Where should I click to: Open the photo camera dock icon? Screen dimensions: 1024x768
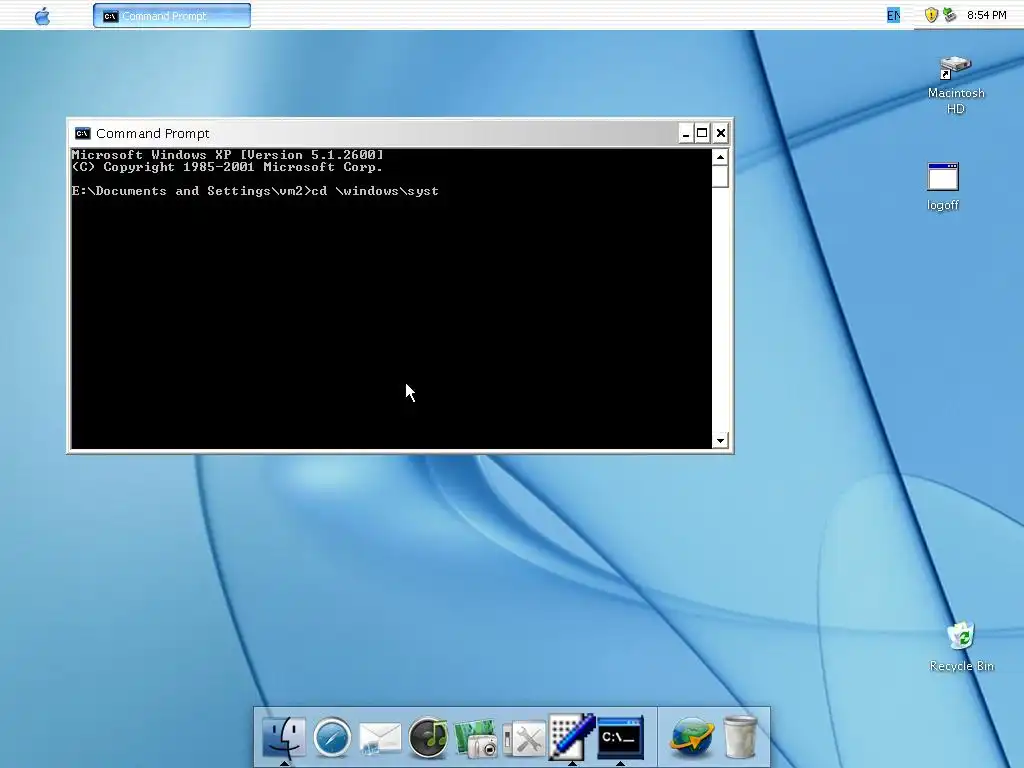click(476, 739)
